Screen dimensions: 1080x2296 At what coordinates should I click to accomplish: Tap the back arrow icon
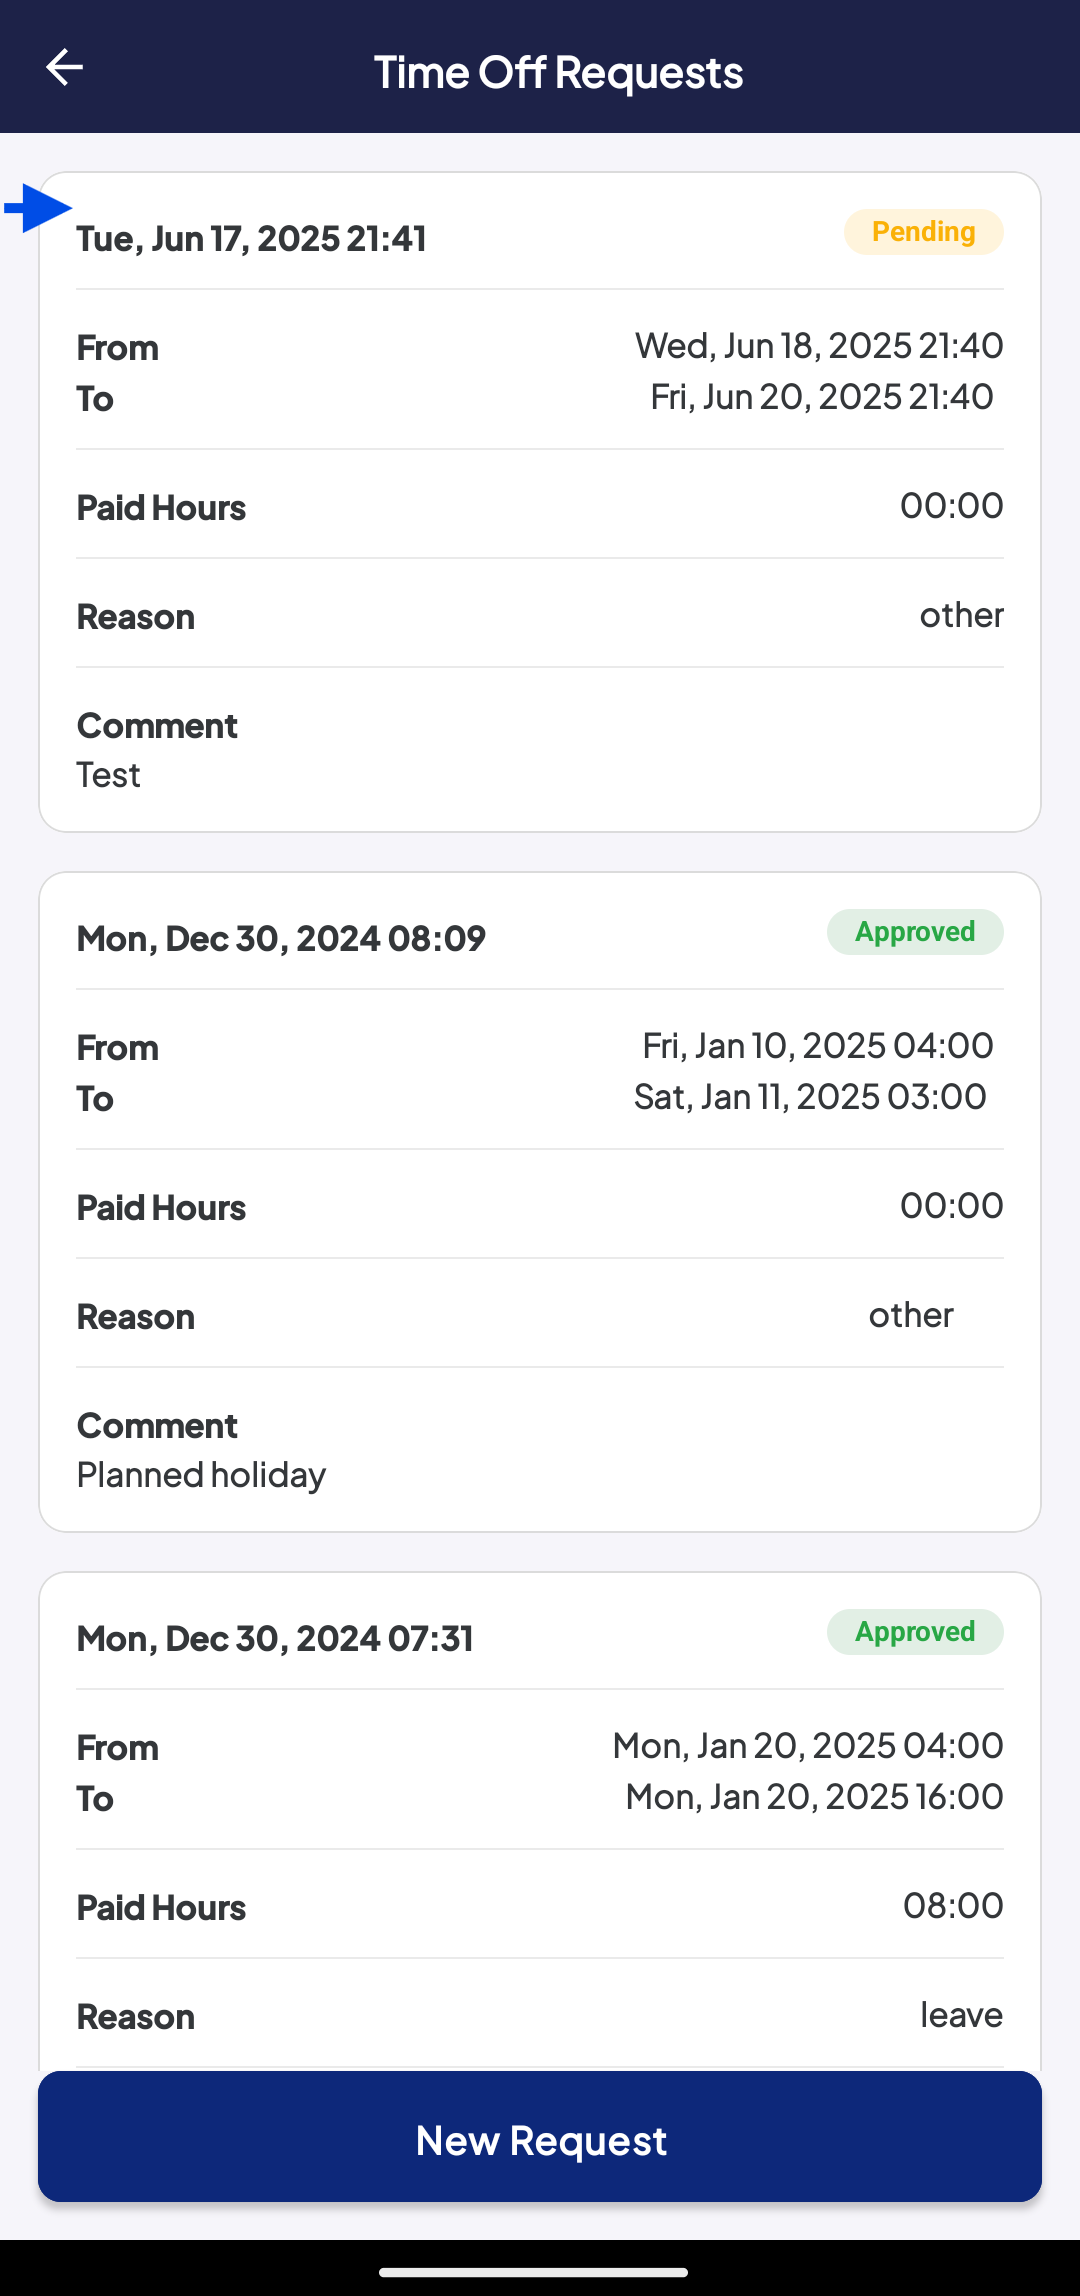pyautogui.click(x=64, y=68)
